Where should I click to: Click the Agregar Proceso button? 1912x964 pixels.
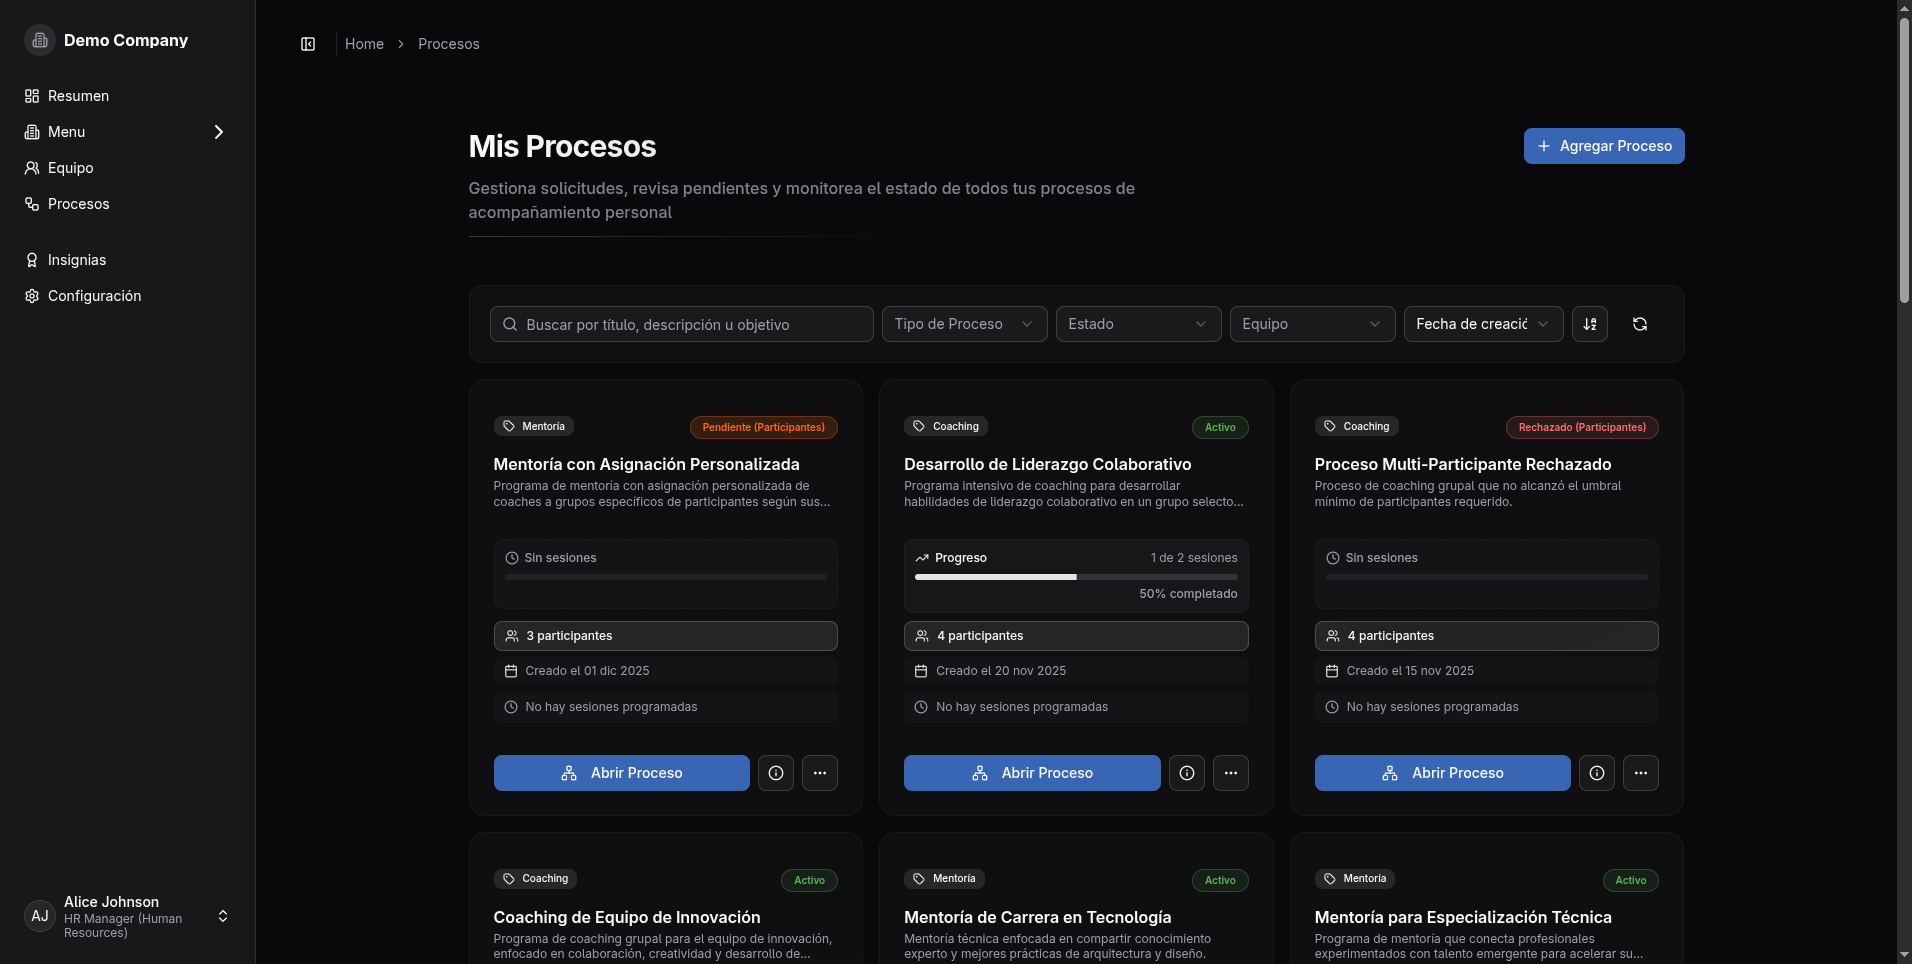[1603, 146]
